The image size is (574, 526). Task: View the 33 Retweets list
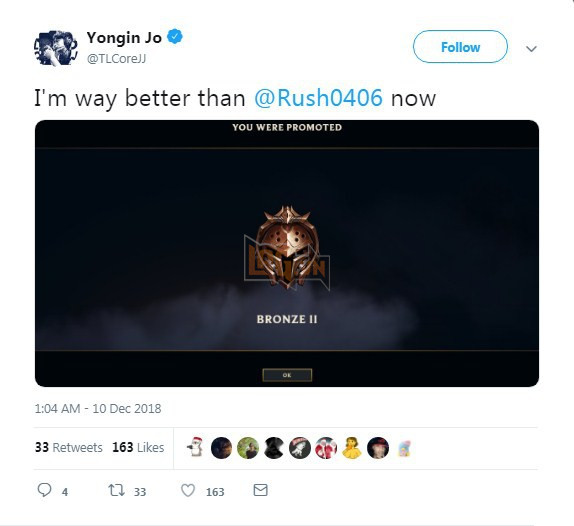[x=68, y=447]
